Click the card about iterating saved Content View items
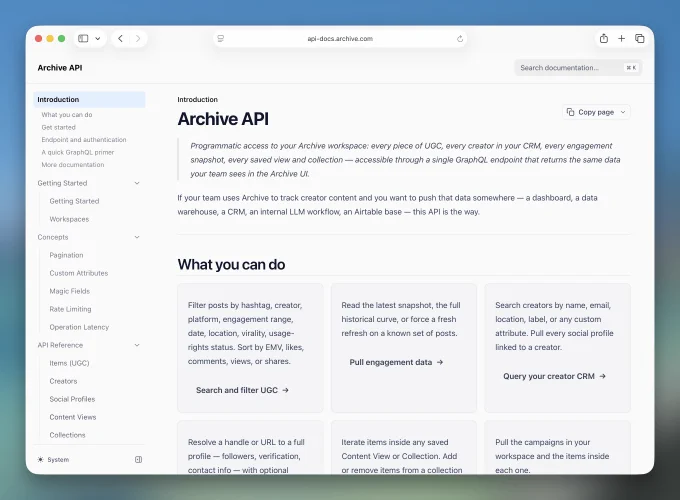 click(404, 447)
